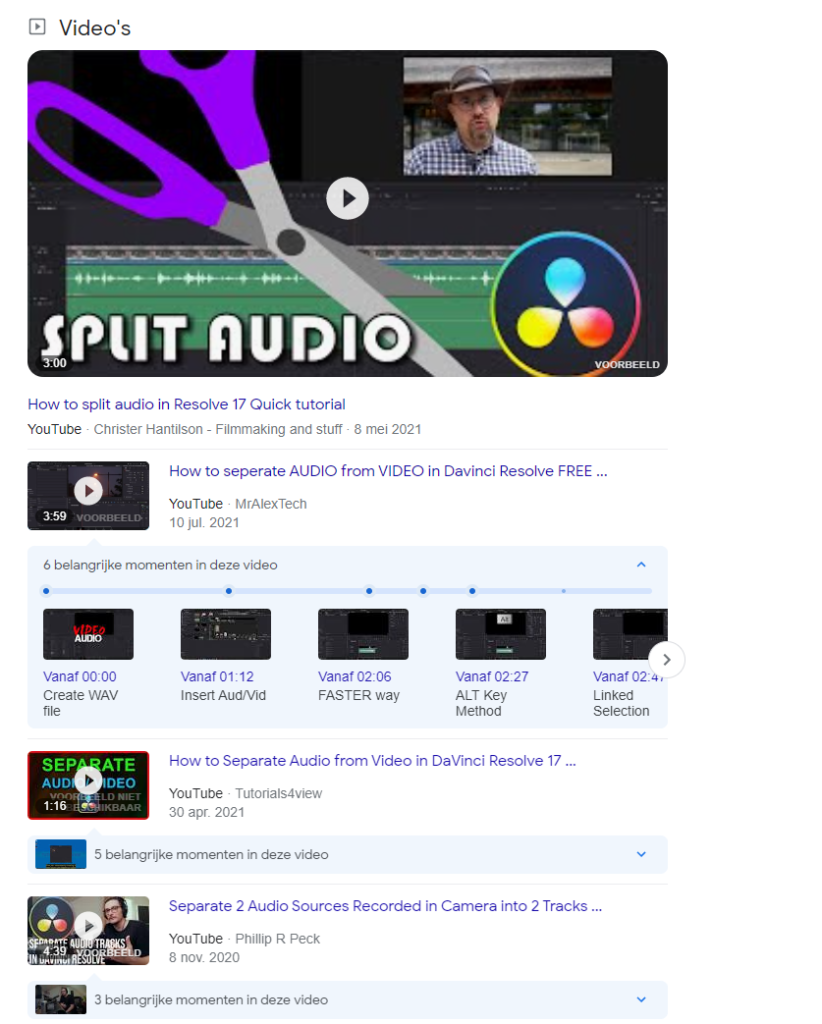Open the 'Linked Selection' moment thumbnail
Viewport: 822px width, 1024px height.
[630, 634]
